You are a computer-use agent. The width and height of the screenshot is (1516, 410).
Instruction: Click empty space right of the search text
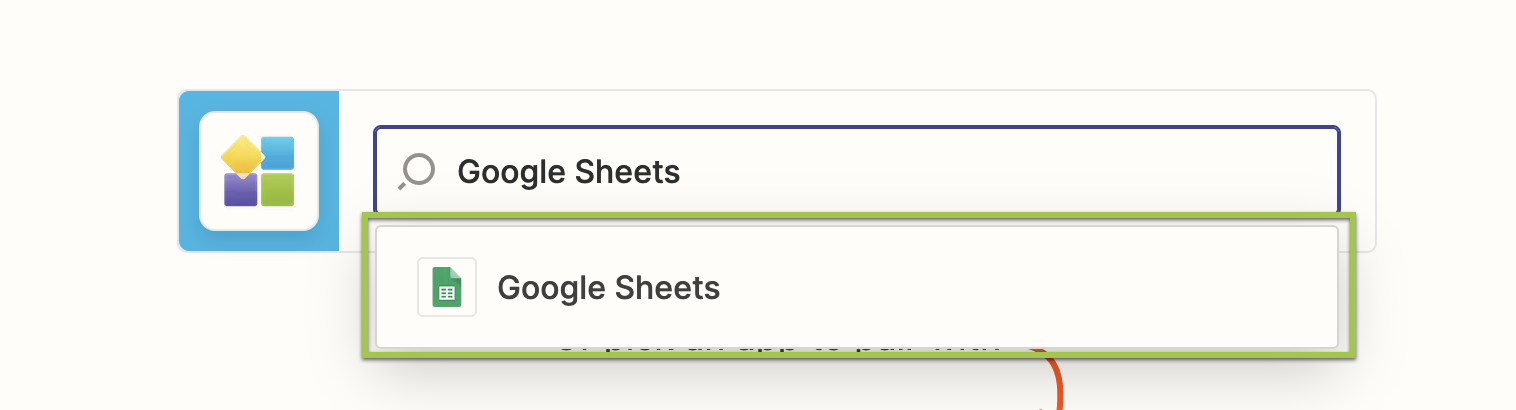(1000, 172)
